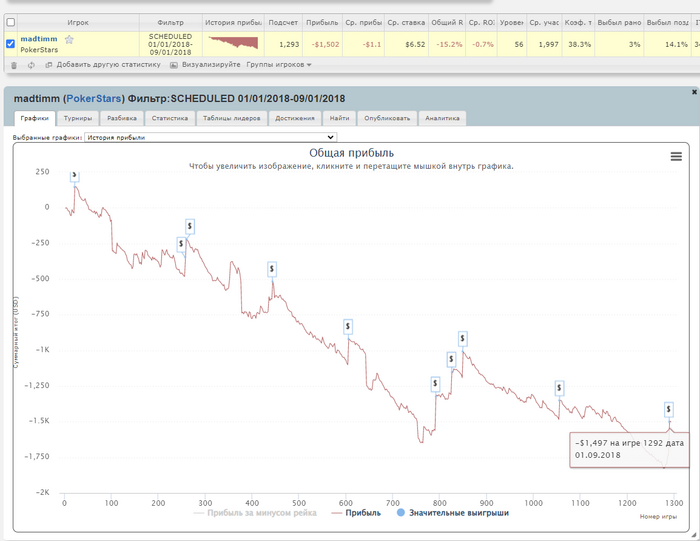
Task: Click the trash delete icon under the table
Action: tap(14, 65)
